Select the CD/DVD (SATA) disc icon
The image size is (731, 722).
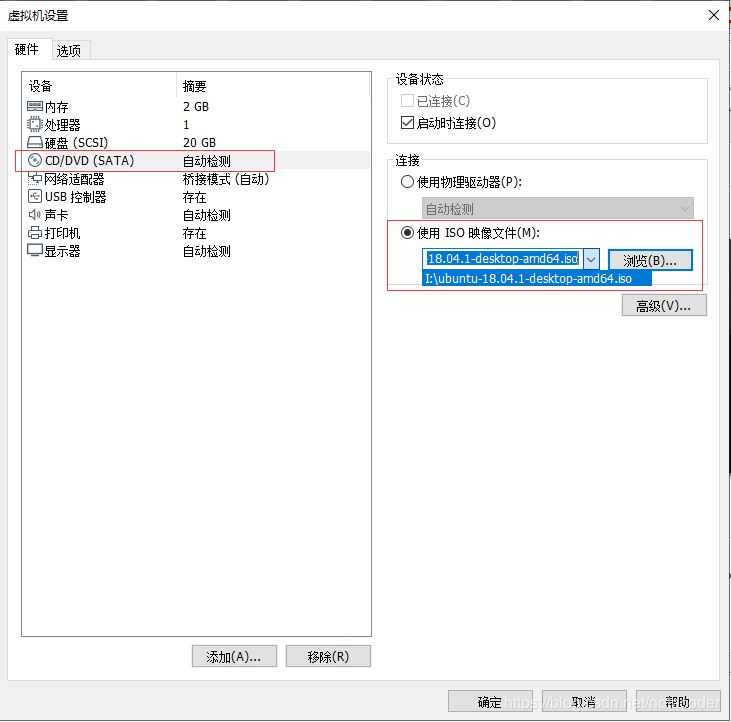35,161
